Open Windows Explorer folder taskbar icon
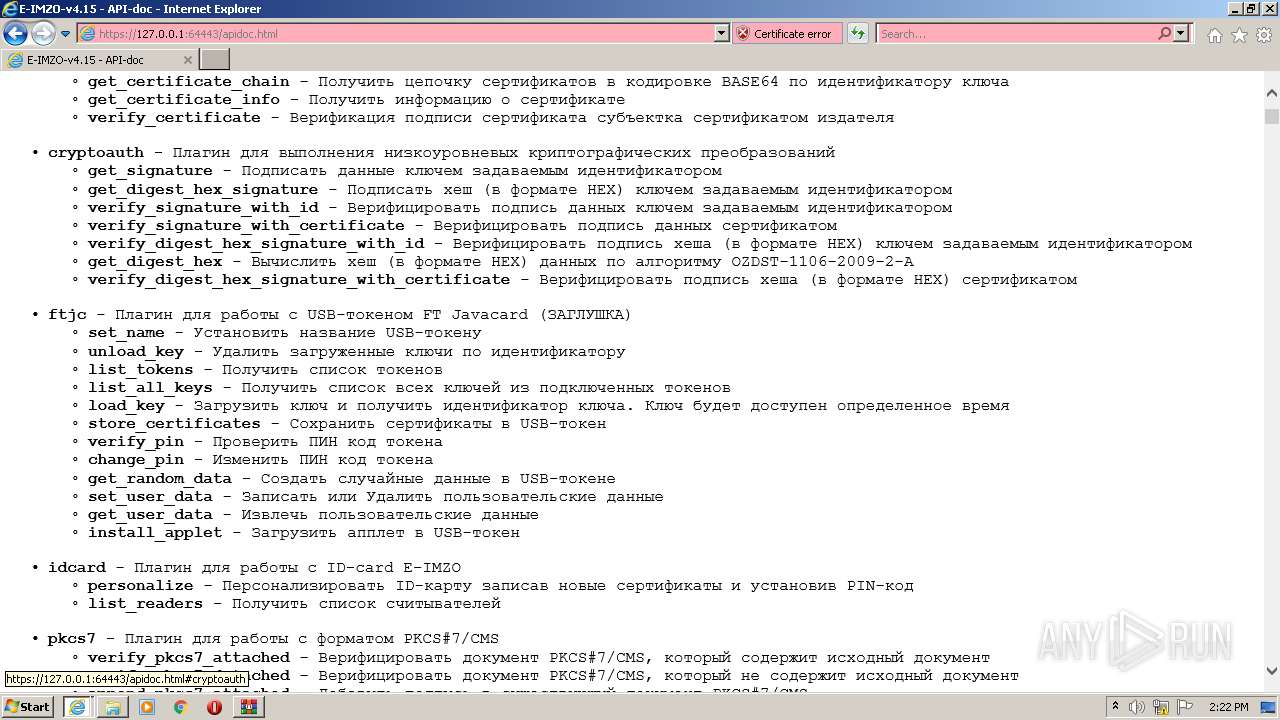The image size is (1280, 720). (x=112, y=706)
